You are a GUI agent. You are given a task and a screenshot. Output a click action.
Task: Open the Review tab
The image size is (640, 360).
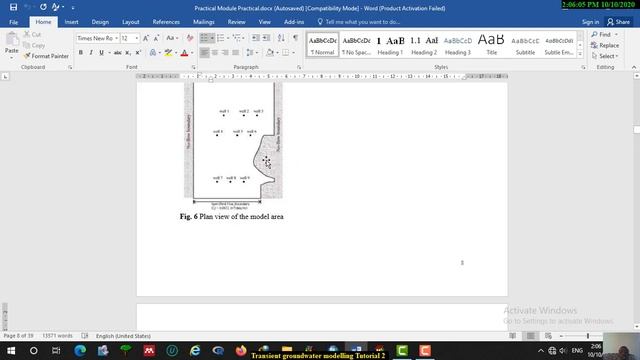point(236,22)
